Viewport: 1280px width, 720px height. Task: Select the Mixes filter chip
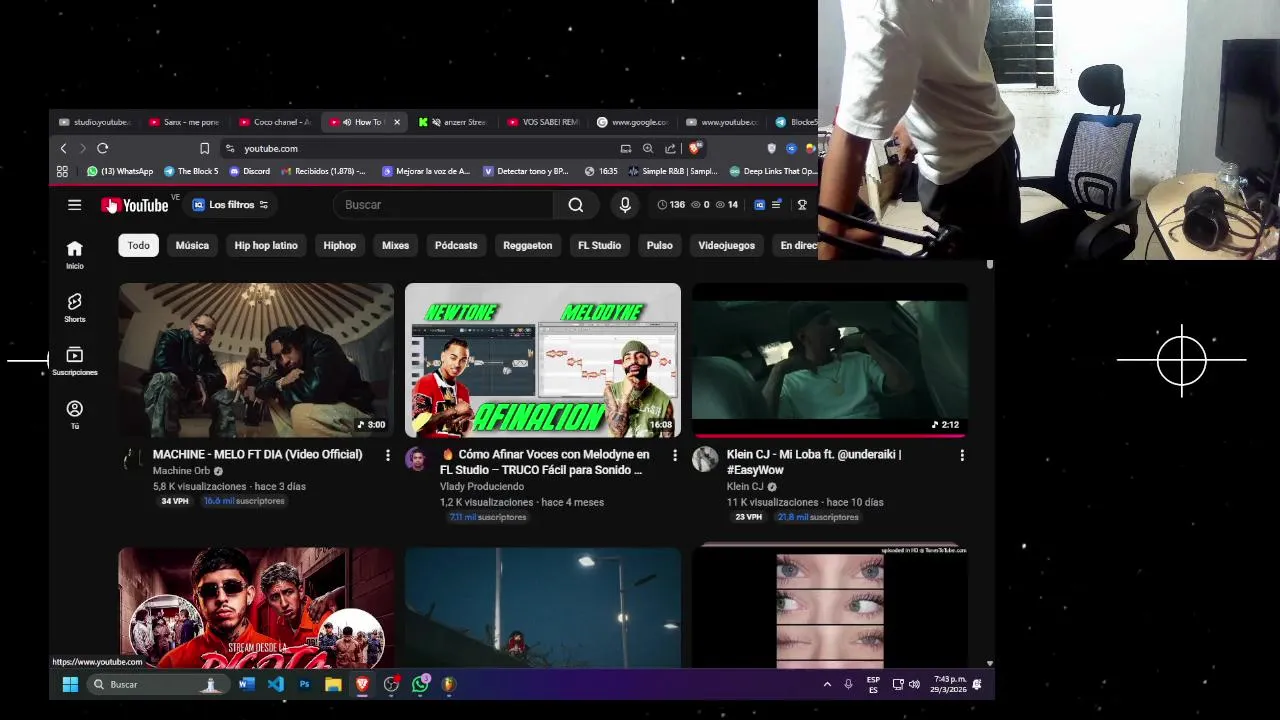pyautogui.click(x=395, y=245)
